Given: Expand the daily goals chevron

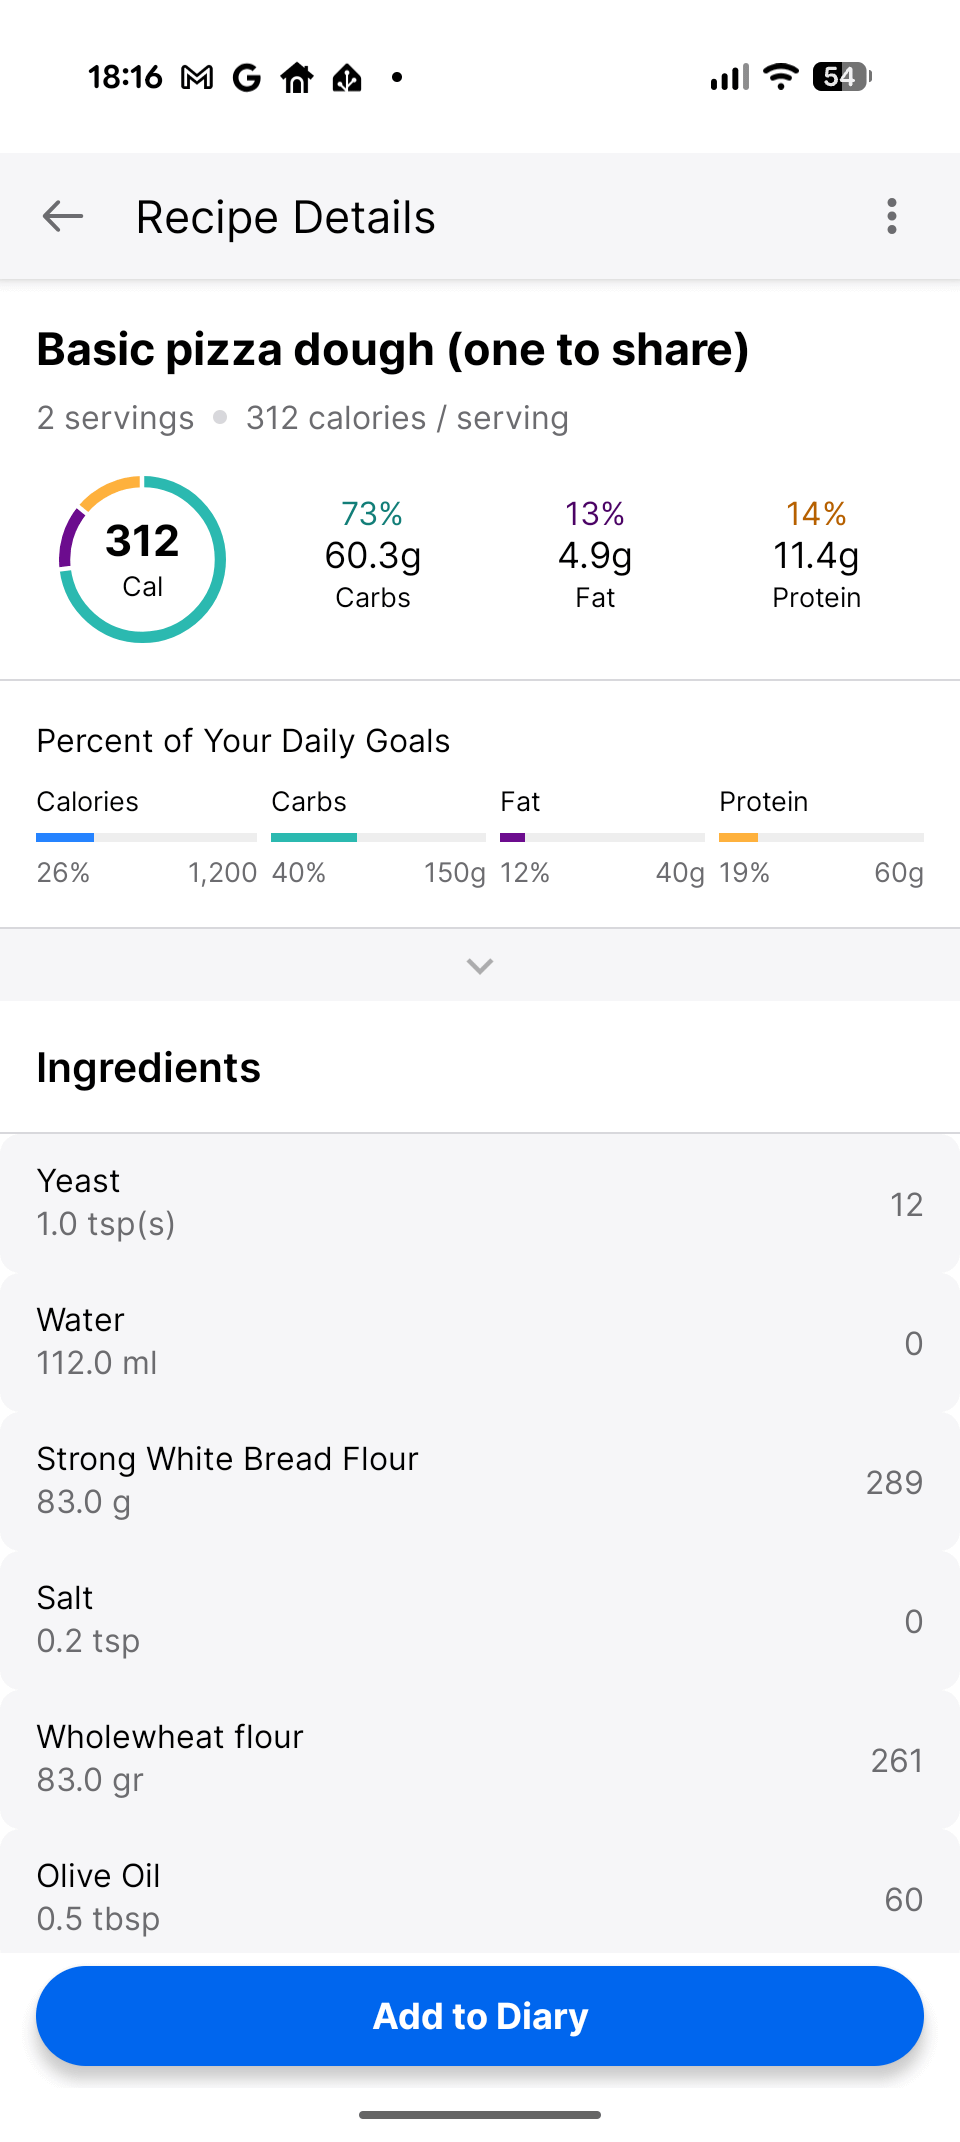Looking at the screenshot, I should click(x=480, y=965).
